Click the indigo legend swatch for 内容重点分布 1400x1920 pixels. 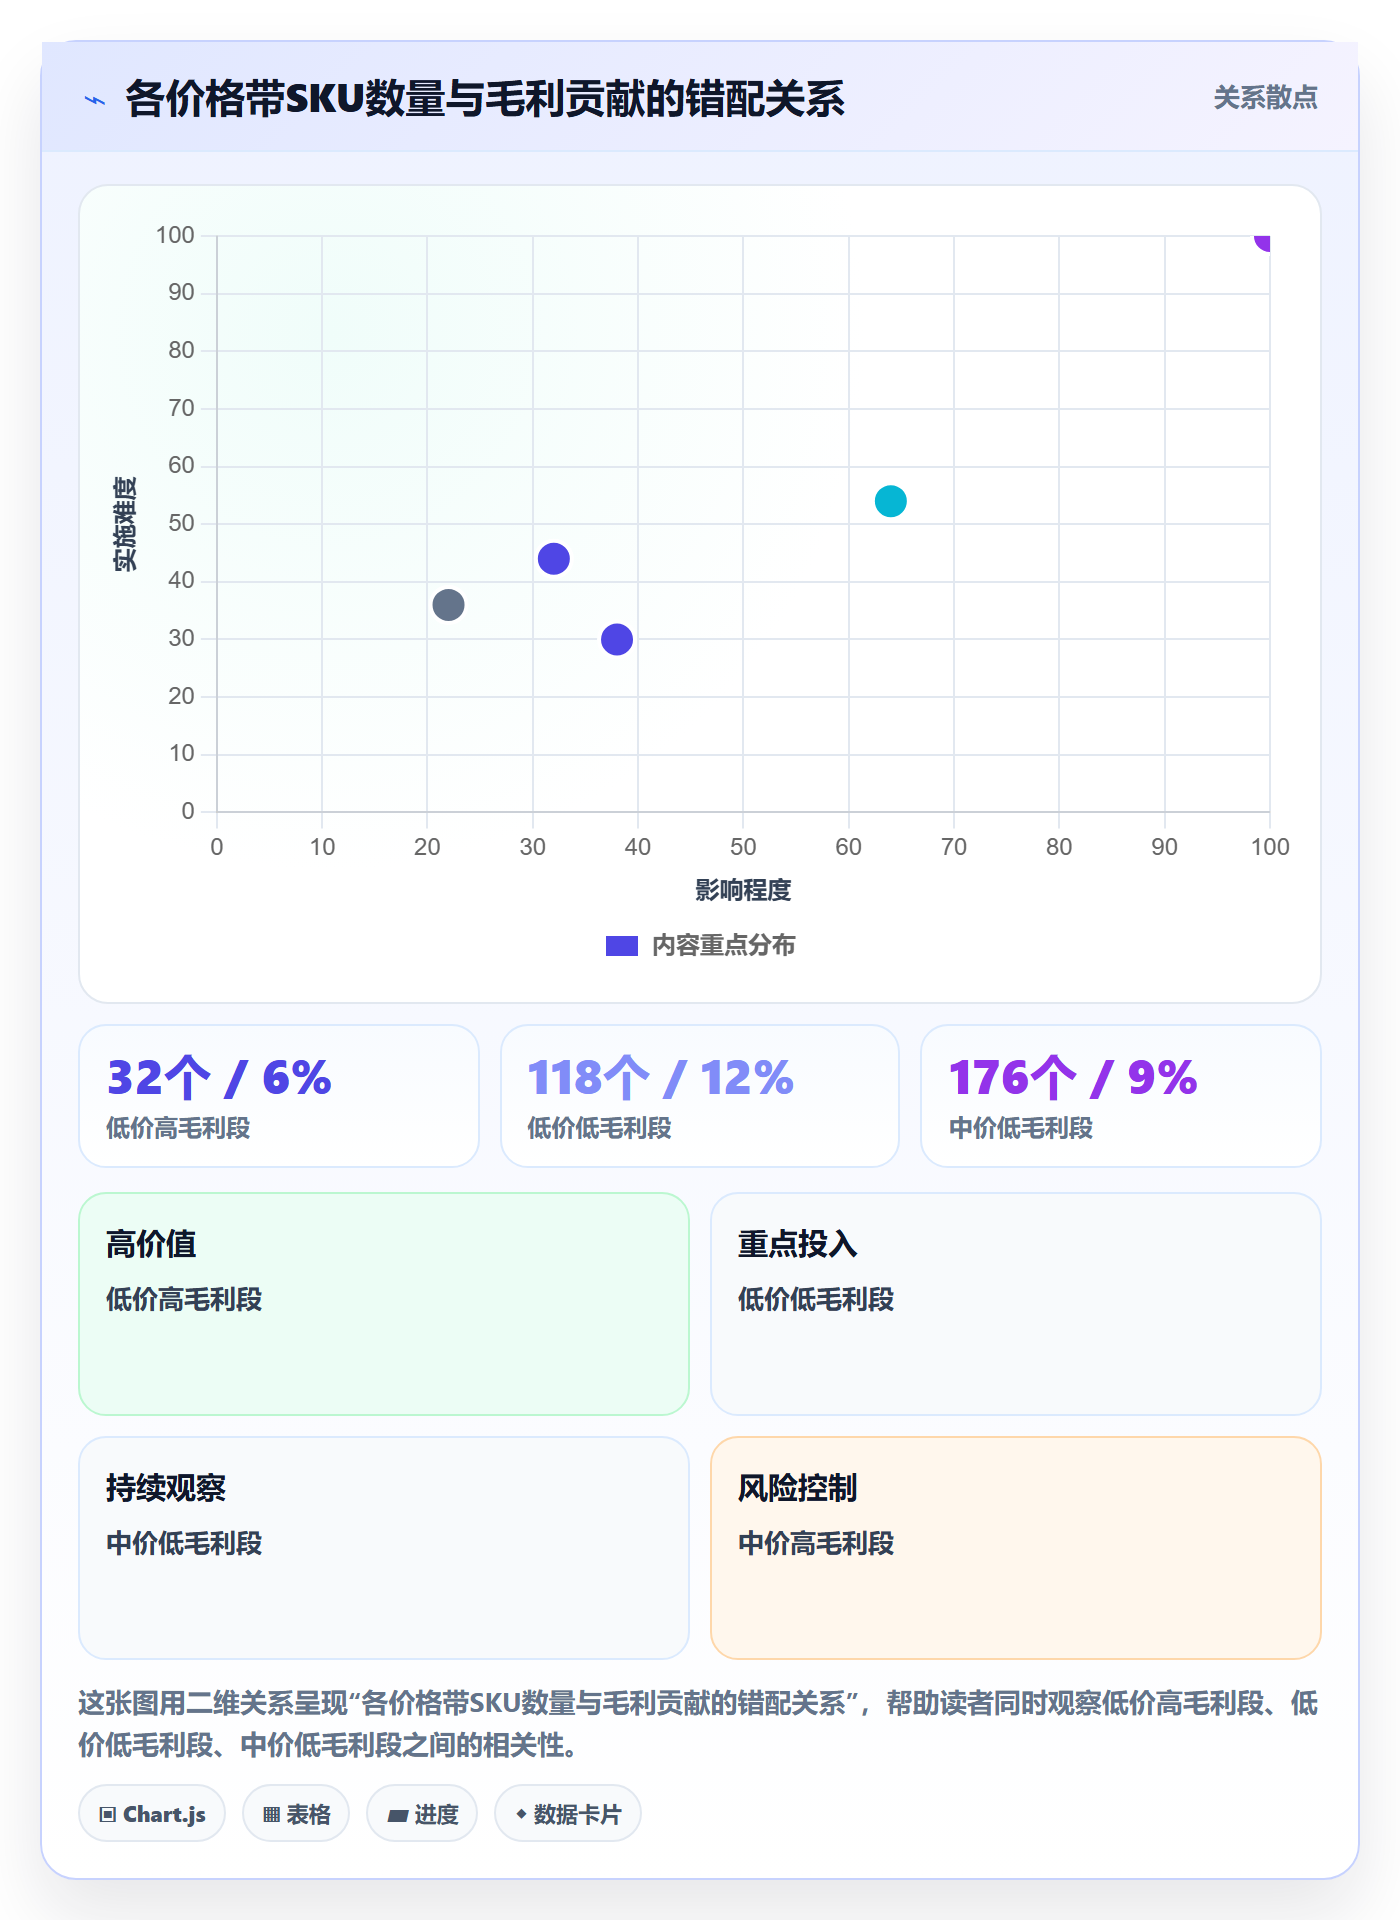pyautogui.click(x=621, y=946)
